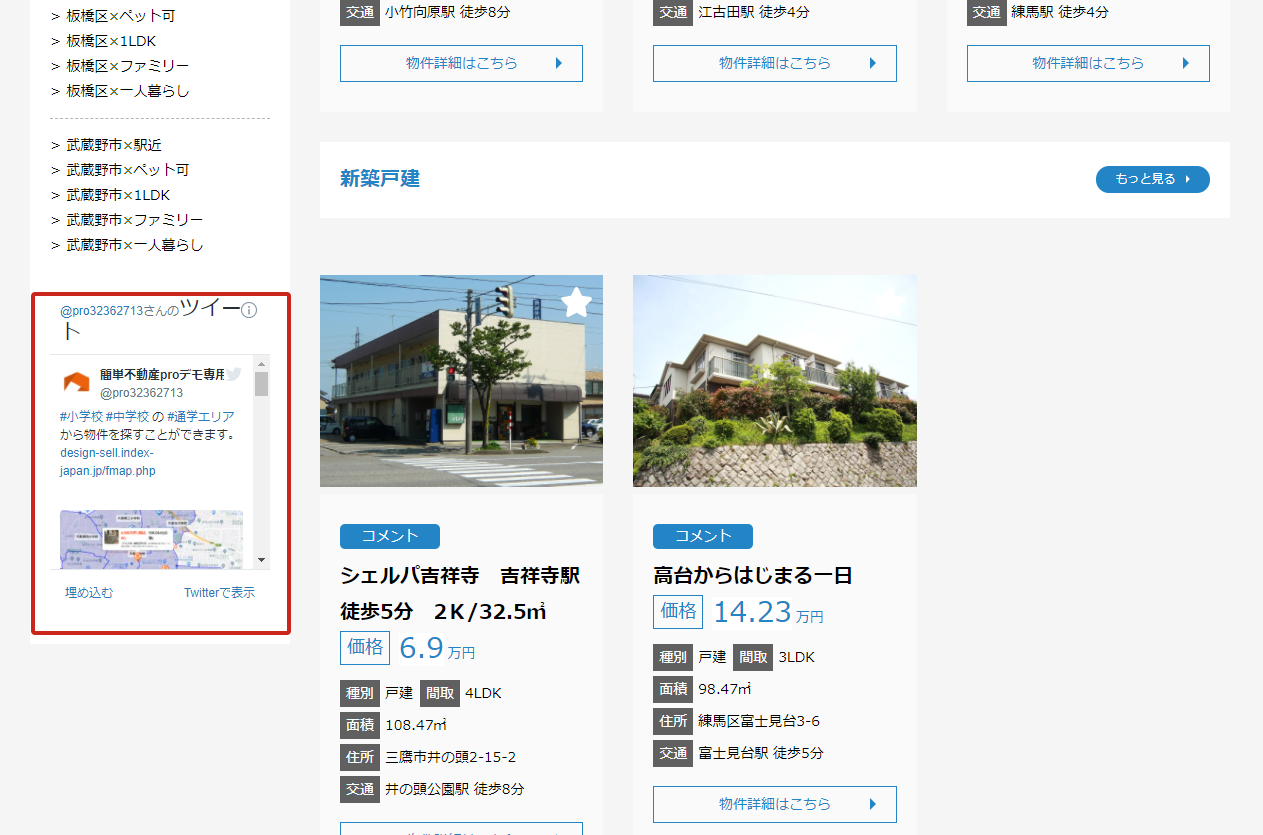The image size is (1263, 835).
Task: Click the tweet widget scroll-up arrow
Action: pos(261,363)
